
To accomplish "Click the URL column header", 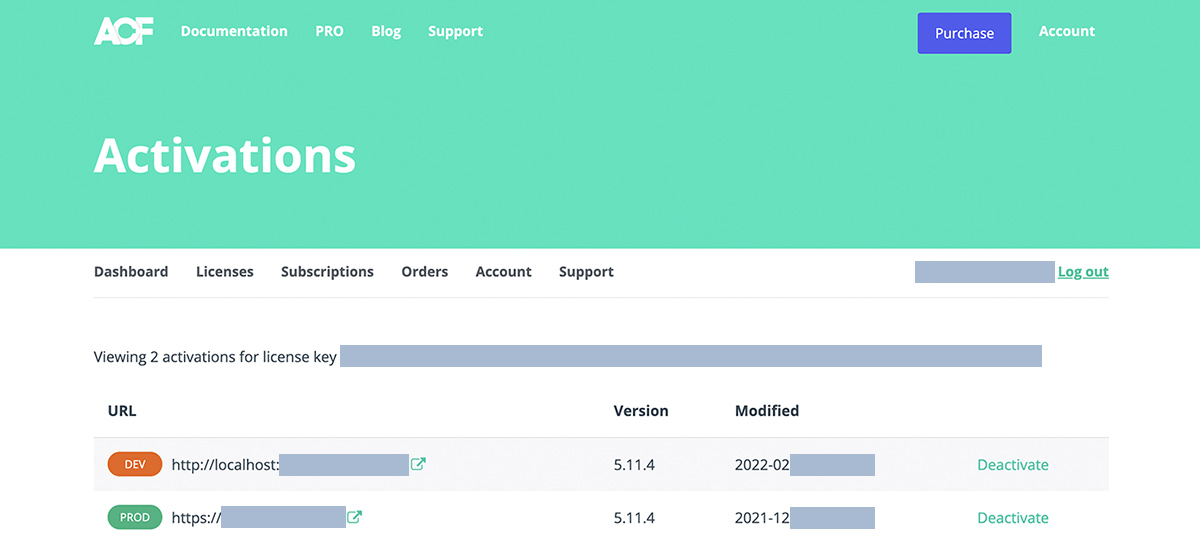I will tap(122, 410).
